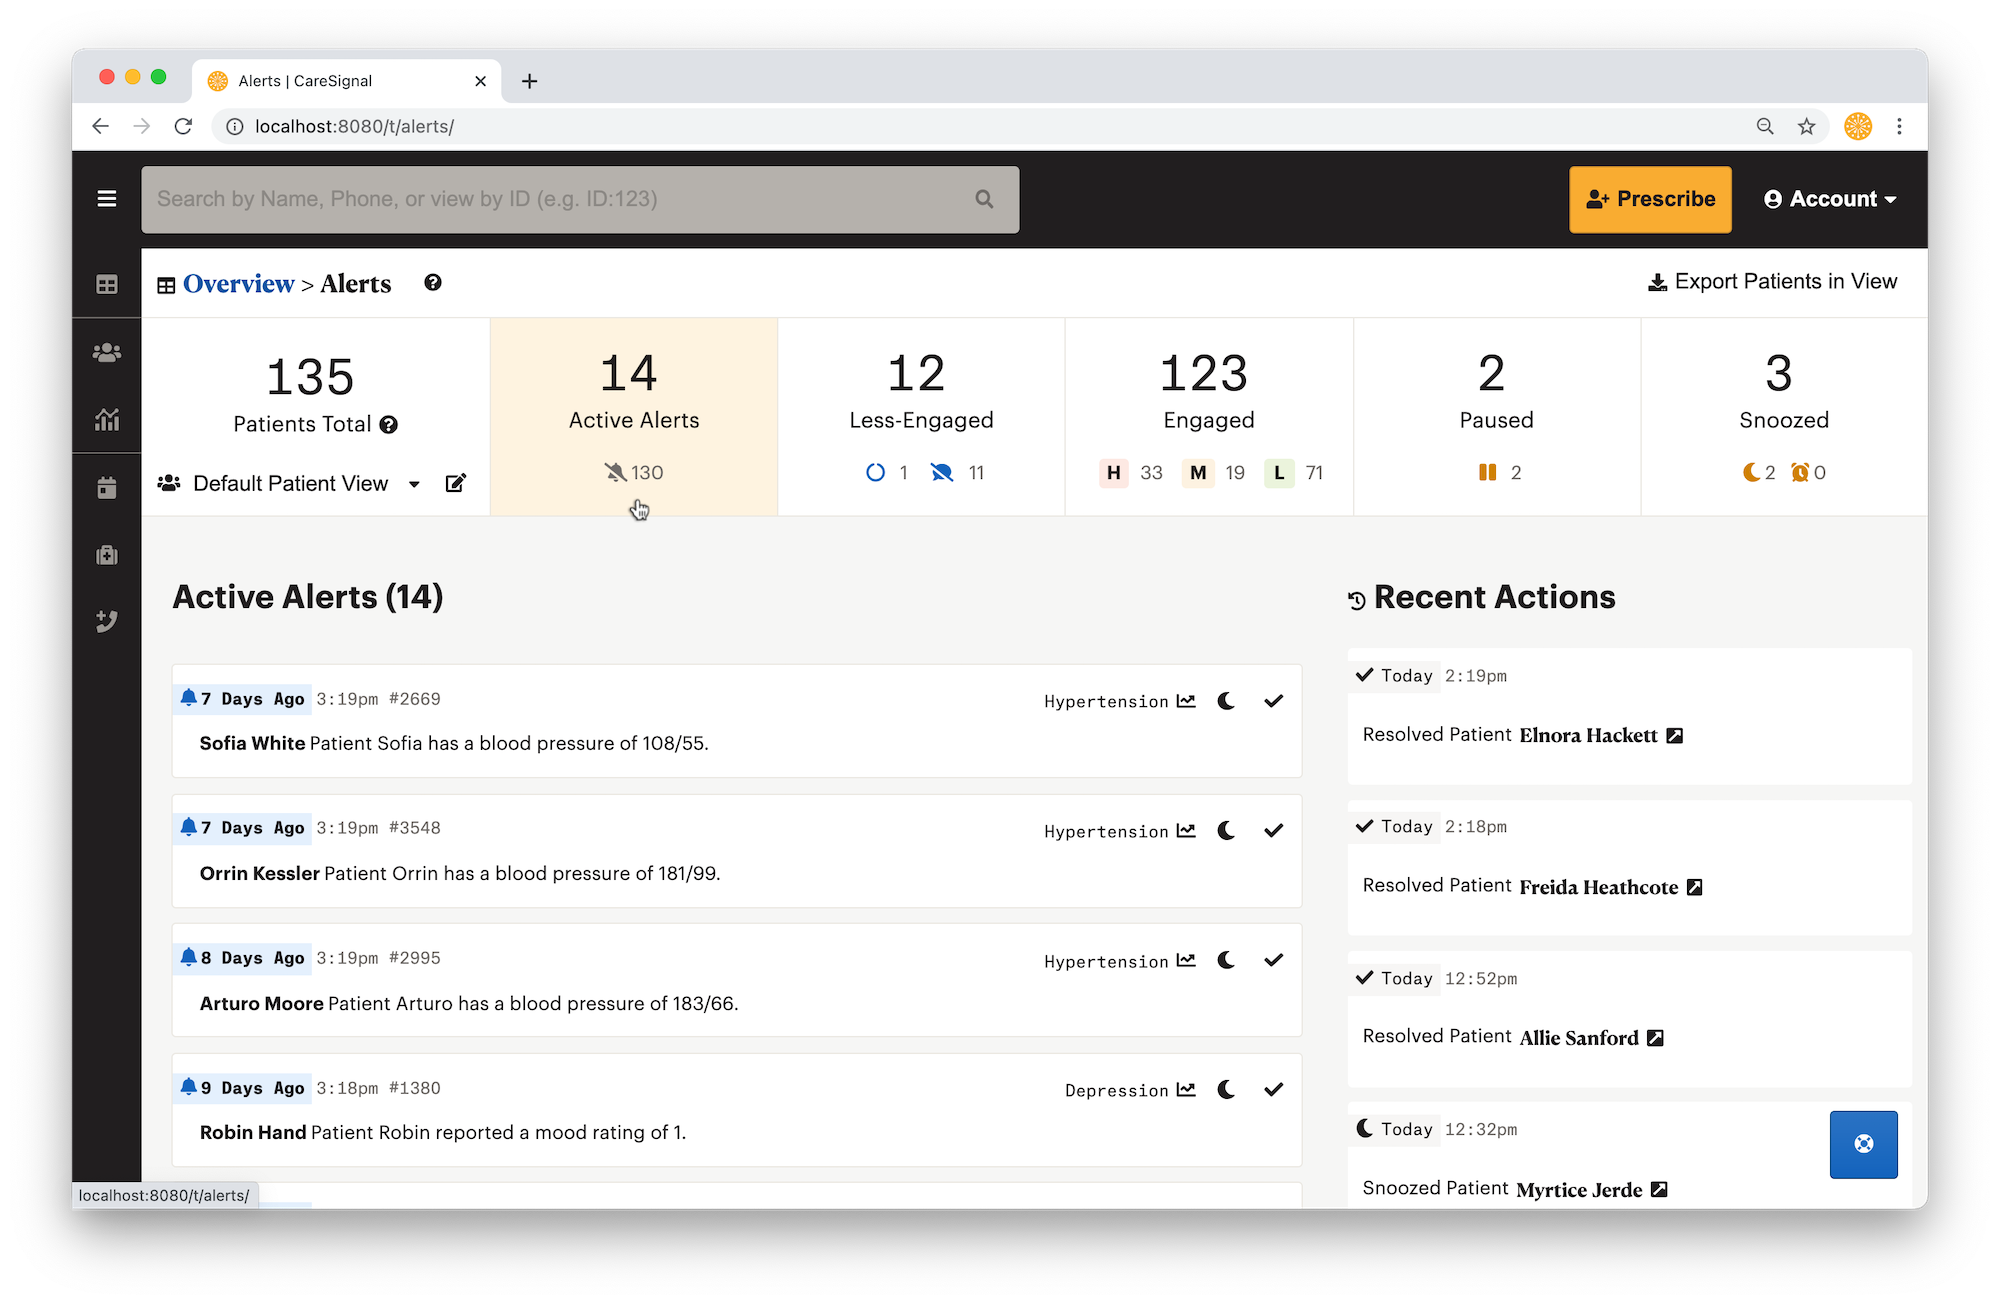The image size is (2000, 1304).
Task: Select the Active Alerts summary tab
Action: [634, 417]
